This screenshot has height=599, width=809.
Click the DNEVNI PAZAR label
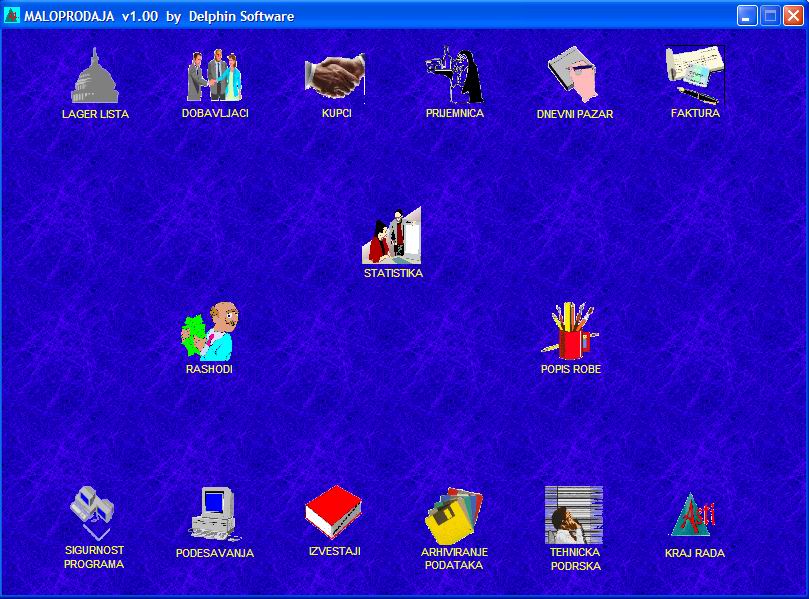[575, 114]
